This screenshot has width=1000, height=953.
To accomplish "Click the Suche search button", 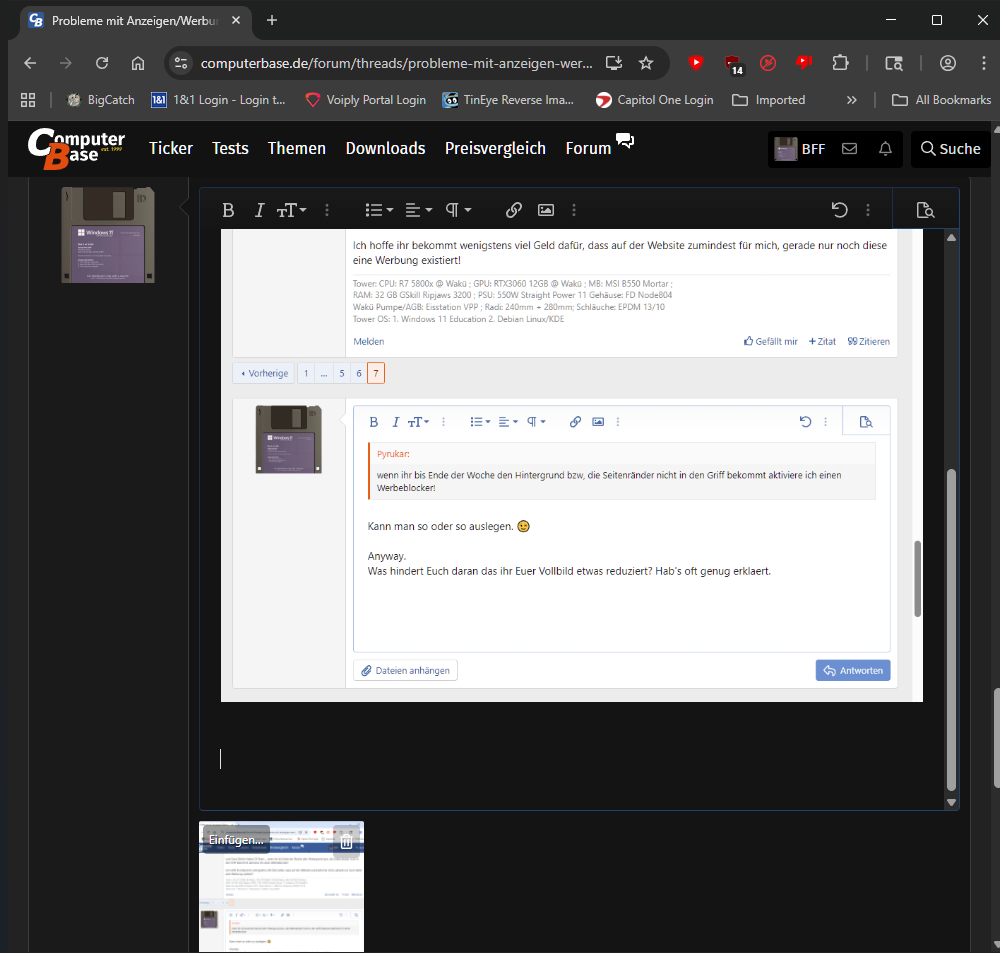I will [x=950, y=149].
